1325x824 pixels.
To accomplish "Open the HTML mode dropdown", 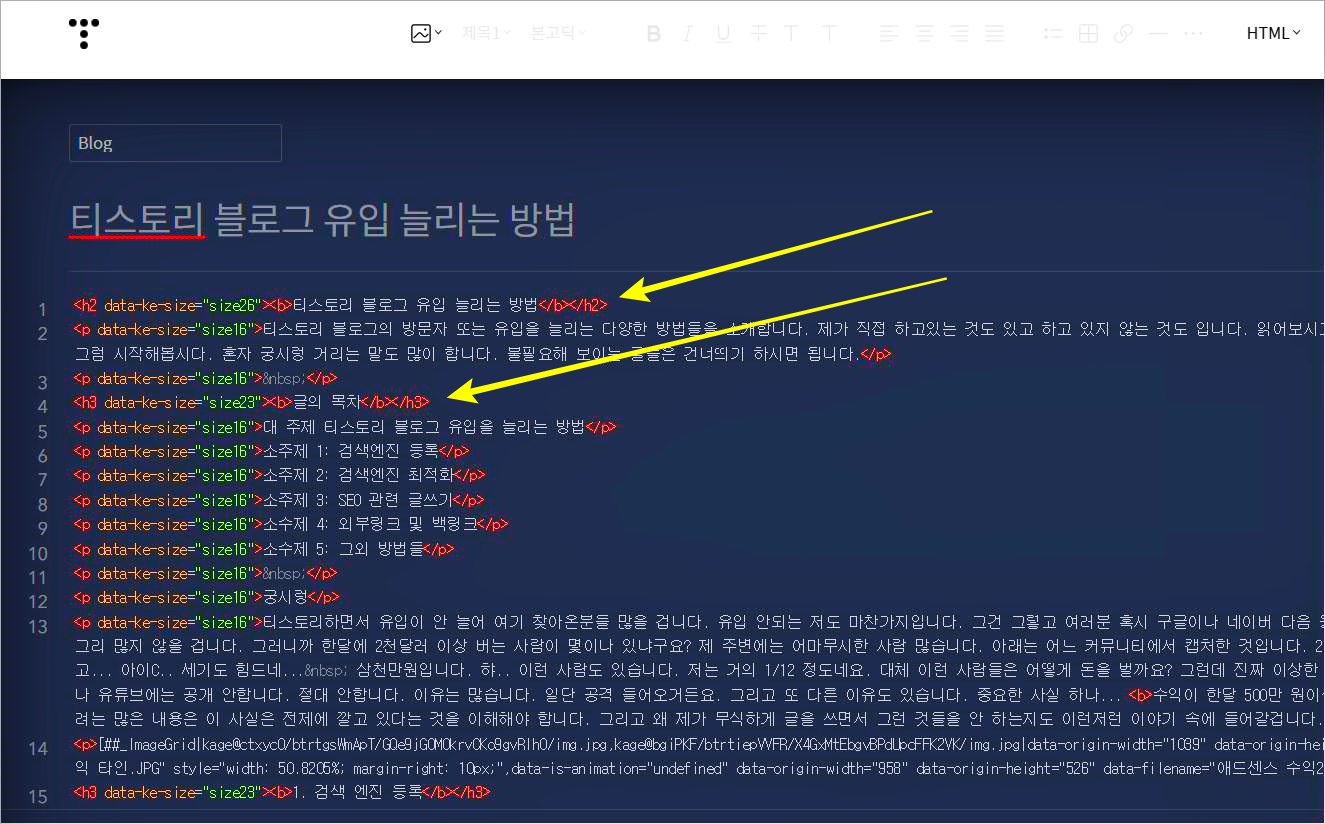I will [x=1272, y=33].
